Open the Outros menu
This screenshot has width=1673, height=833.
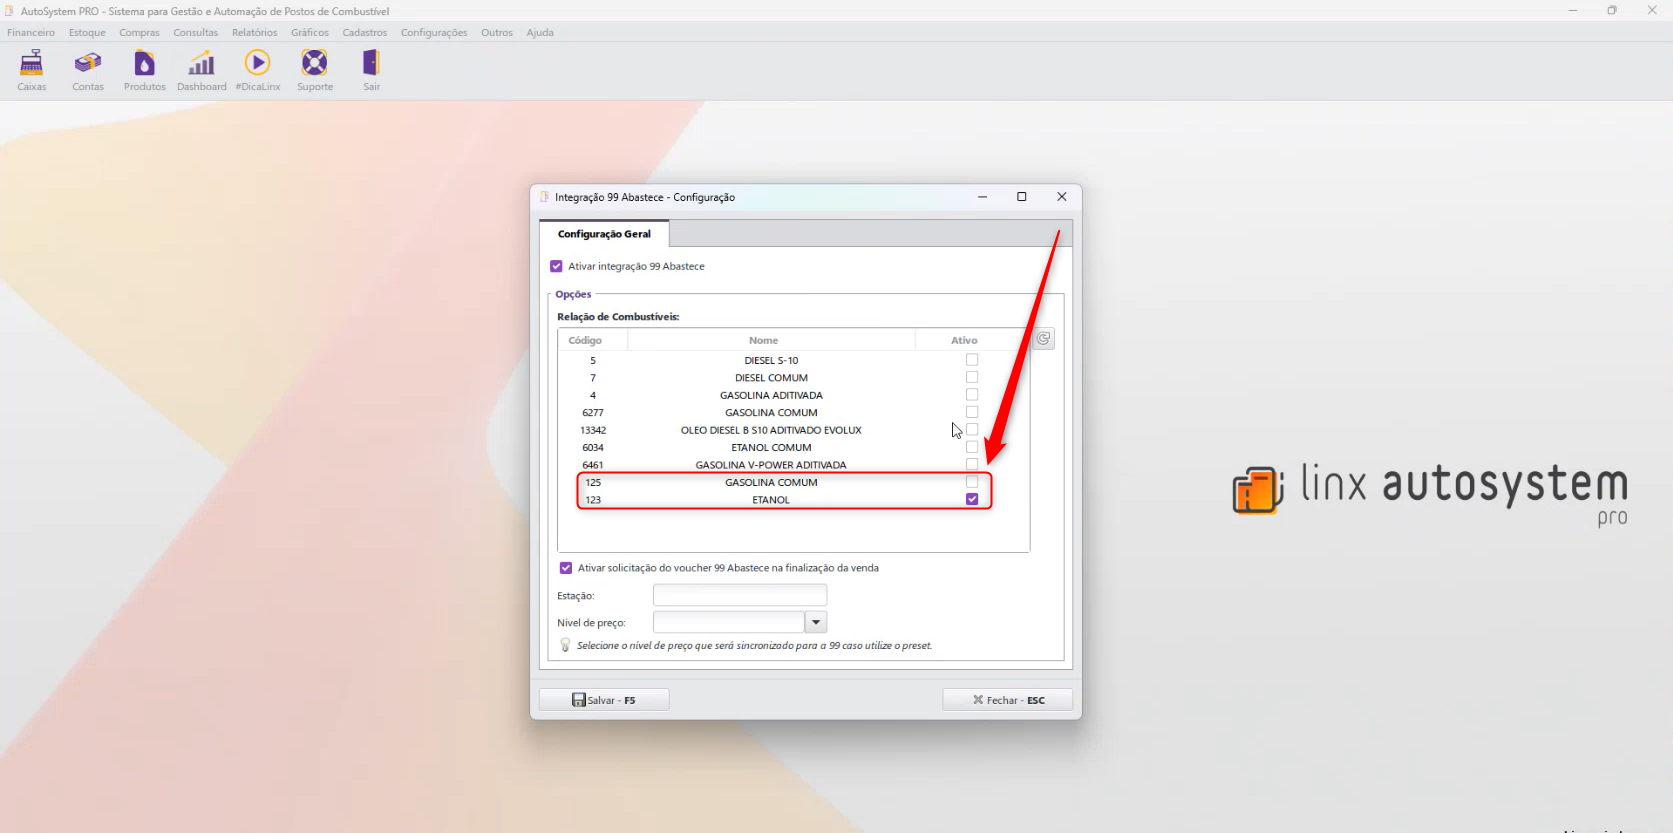pyautogui.click(x=497, y=33)
